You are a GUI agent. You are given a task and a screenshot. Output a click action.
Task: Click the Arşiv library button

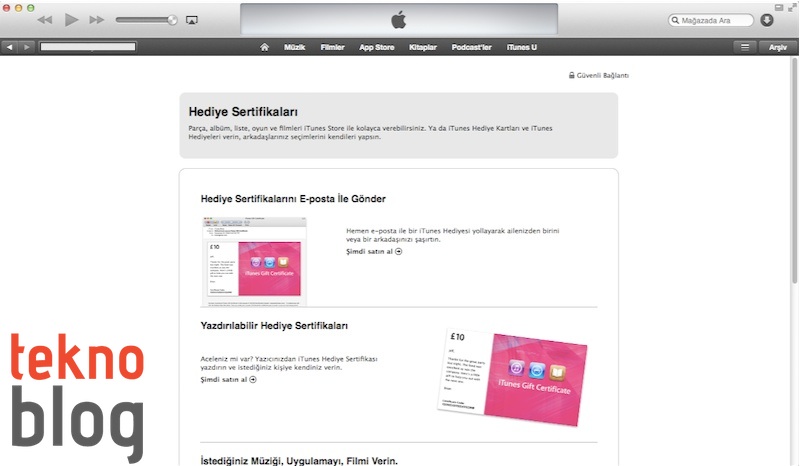[x=778, y=47]
